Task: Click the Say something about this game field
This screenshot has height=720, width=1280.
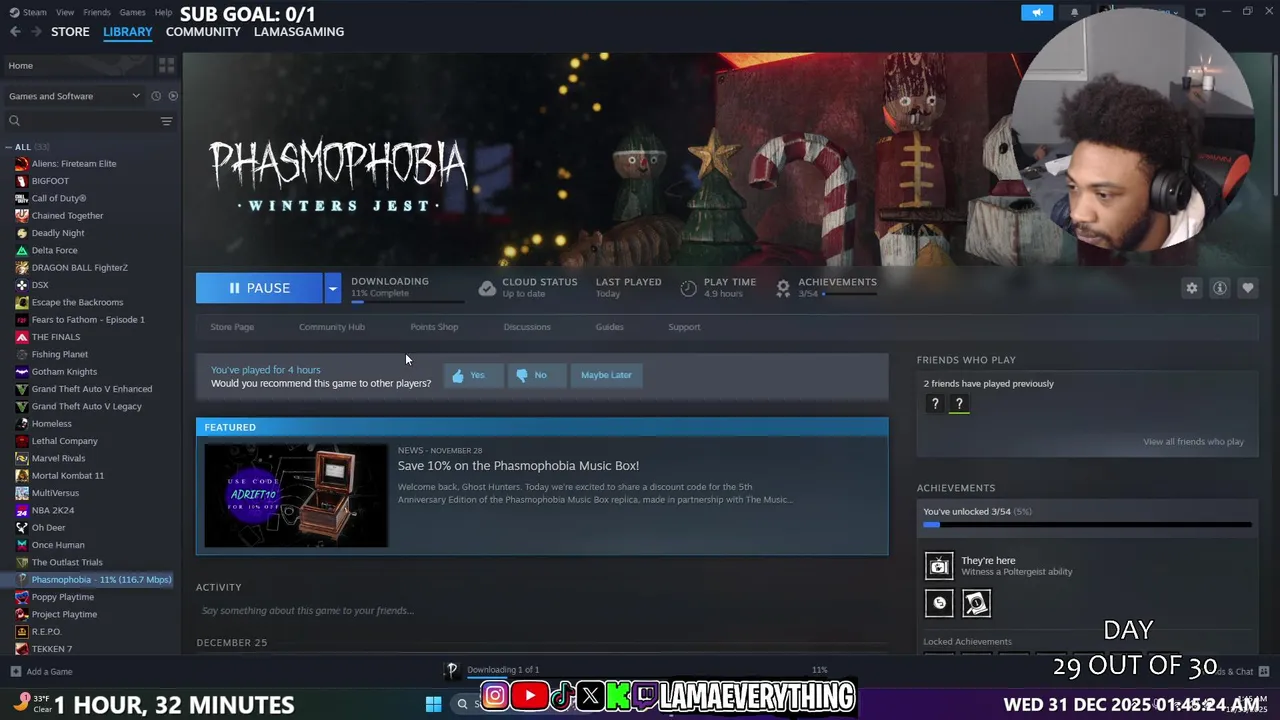Action: tap(540, 611)
